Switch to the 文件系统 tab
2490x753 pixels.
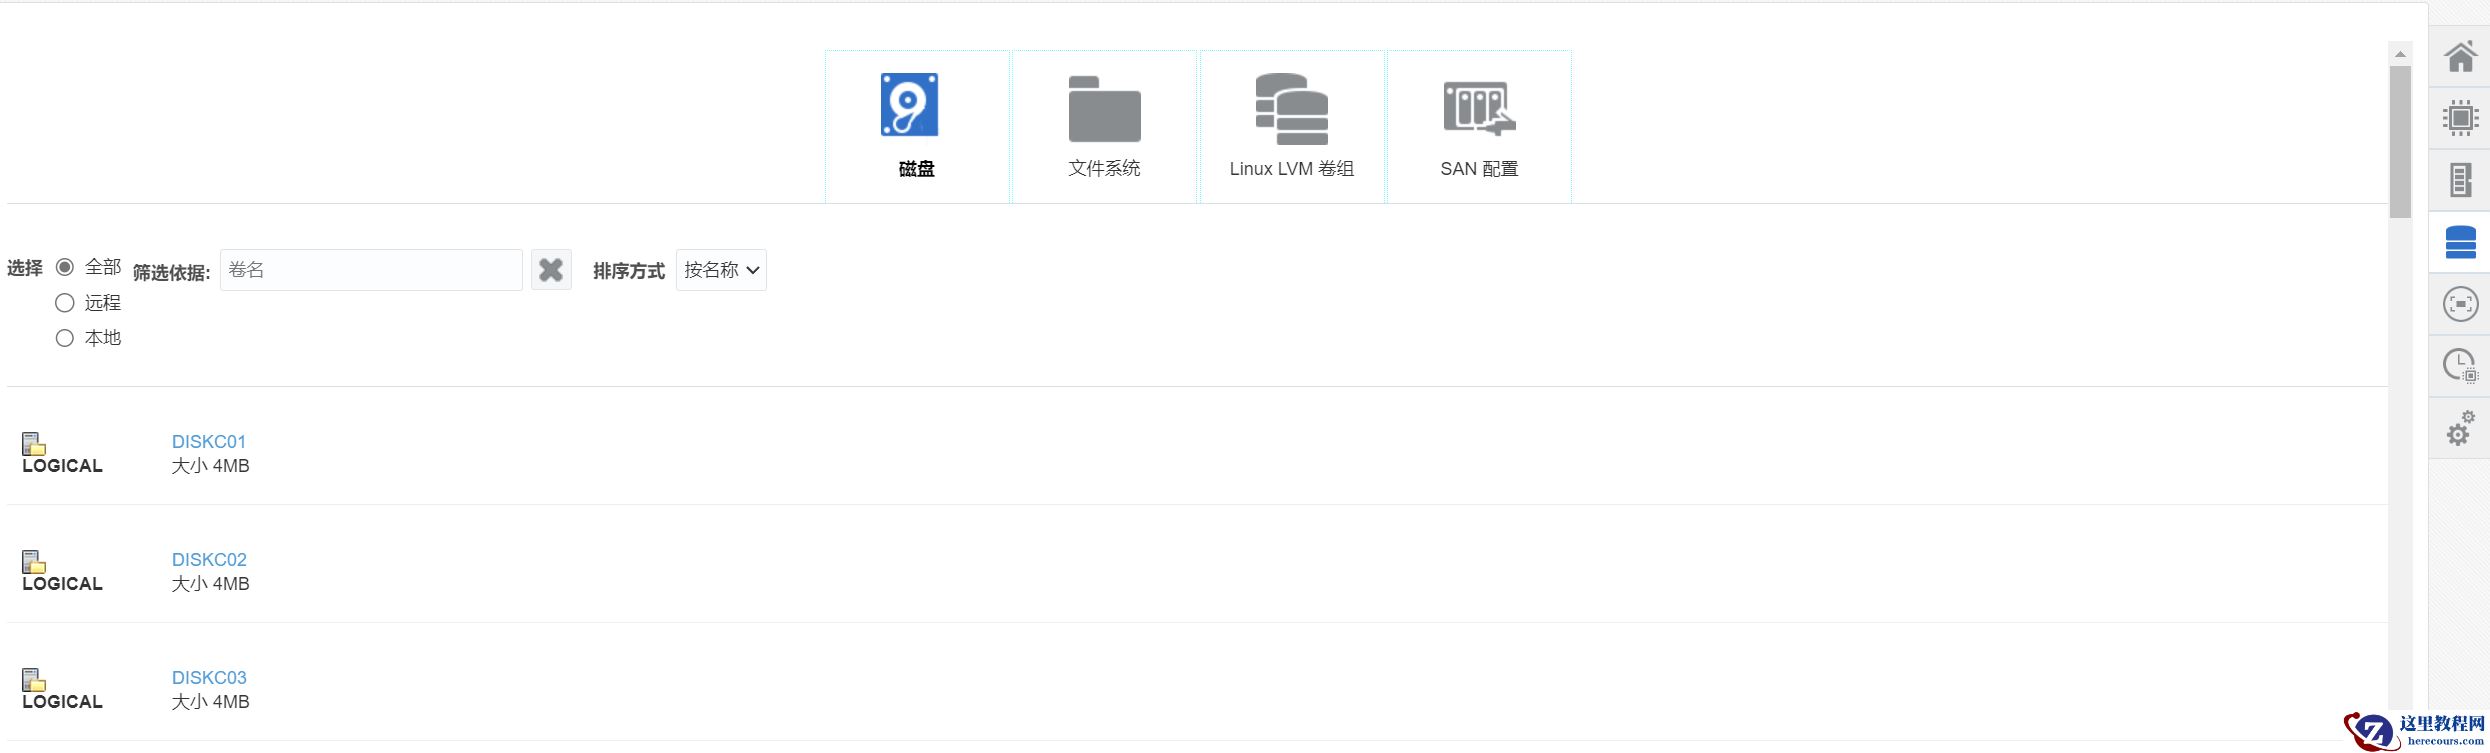[x=1104, y=127]
